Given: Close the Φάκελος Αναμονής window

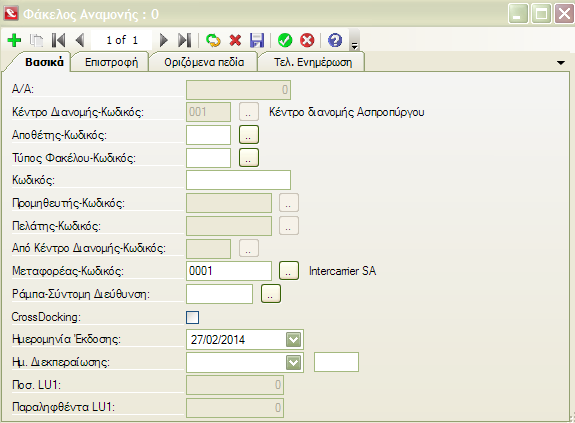Looking at the screenshot, I should click(564, 14).
